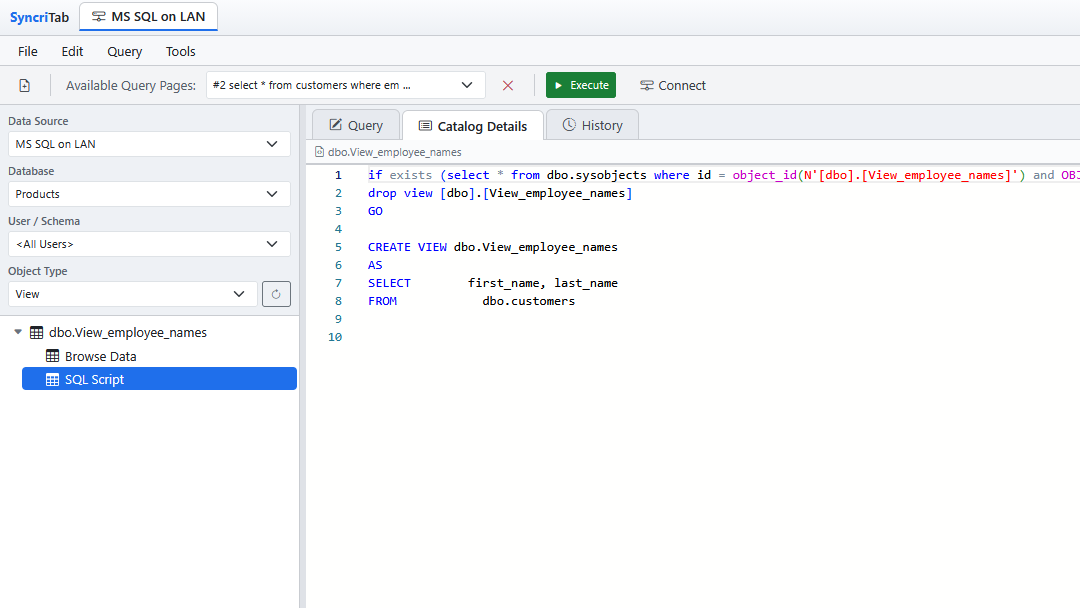The height and width of the screenshot is (608, 1080).
Task: Click the table icon beside dbo.View_employee_names
Action: tap(37, 333)
